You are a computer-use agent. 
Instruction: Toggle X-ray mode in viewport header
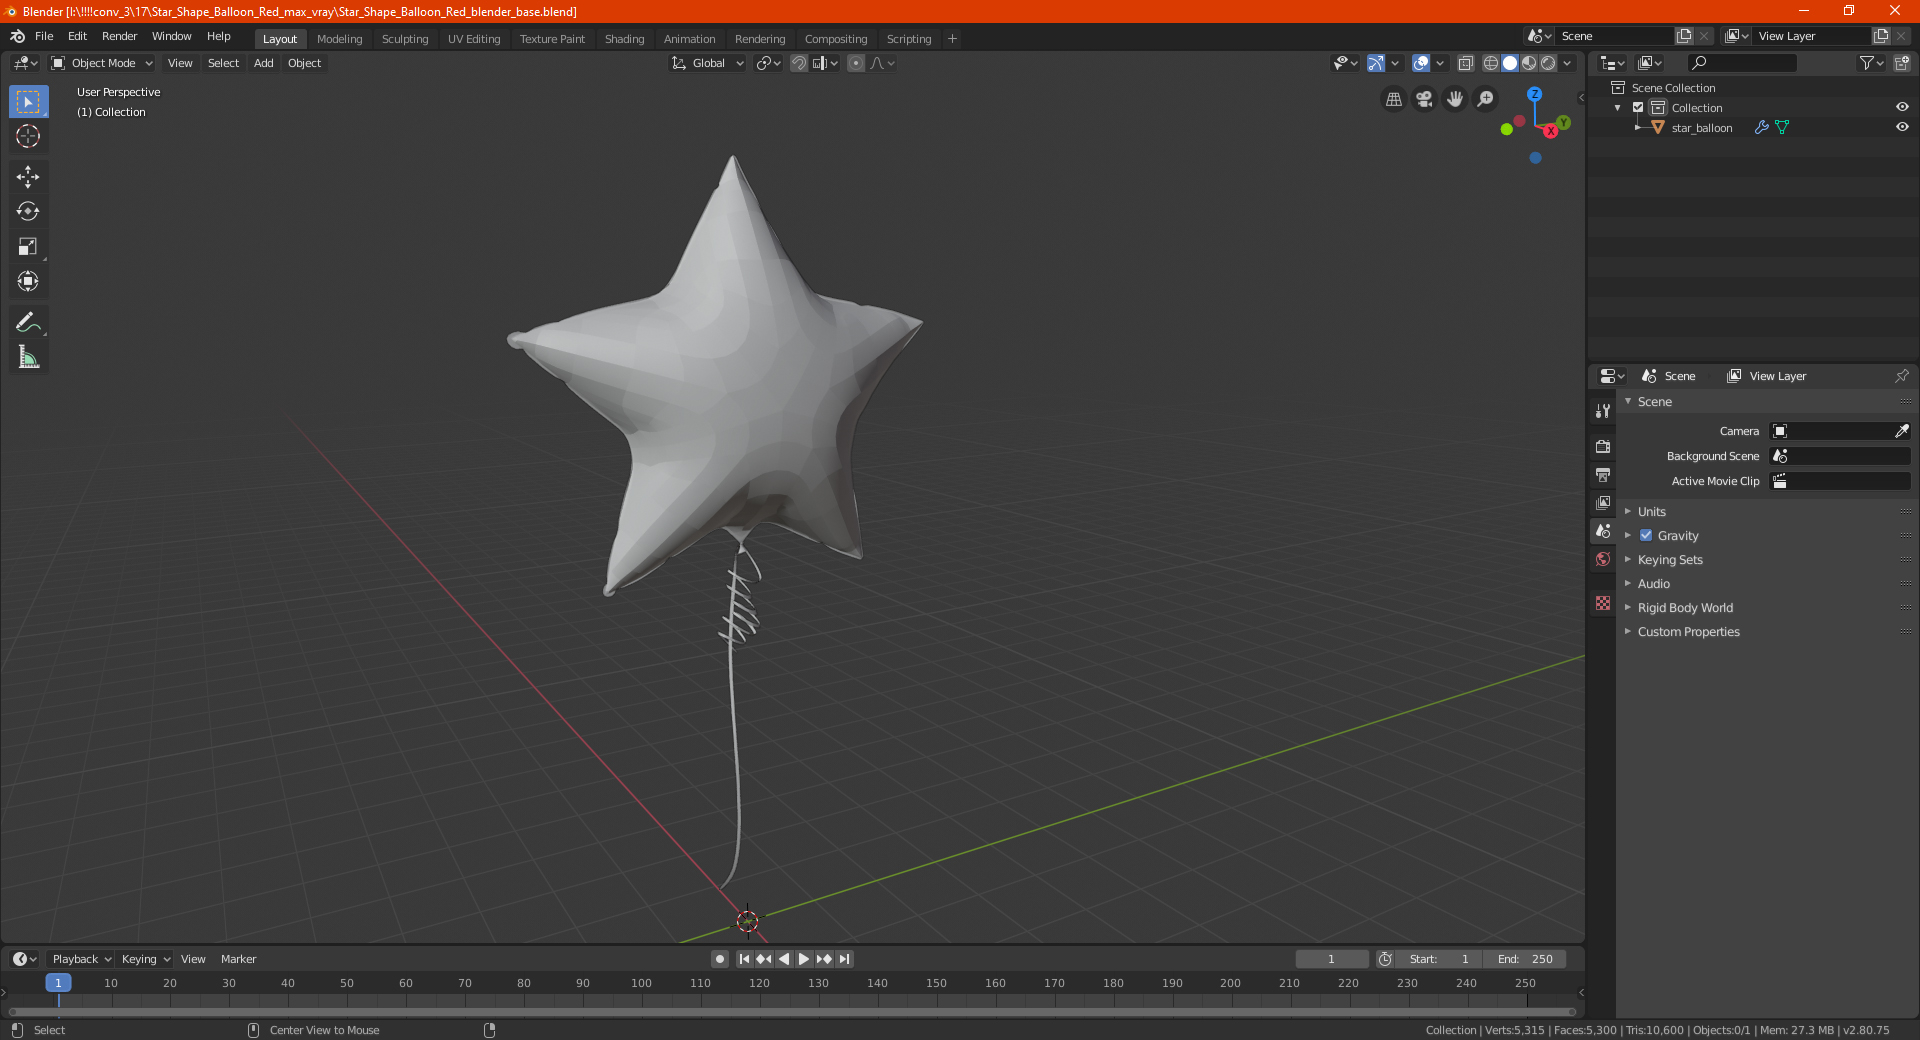(1465, 63)
